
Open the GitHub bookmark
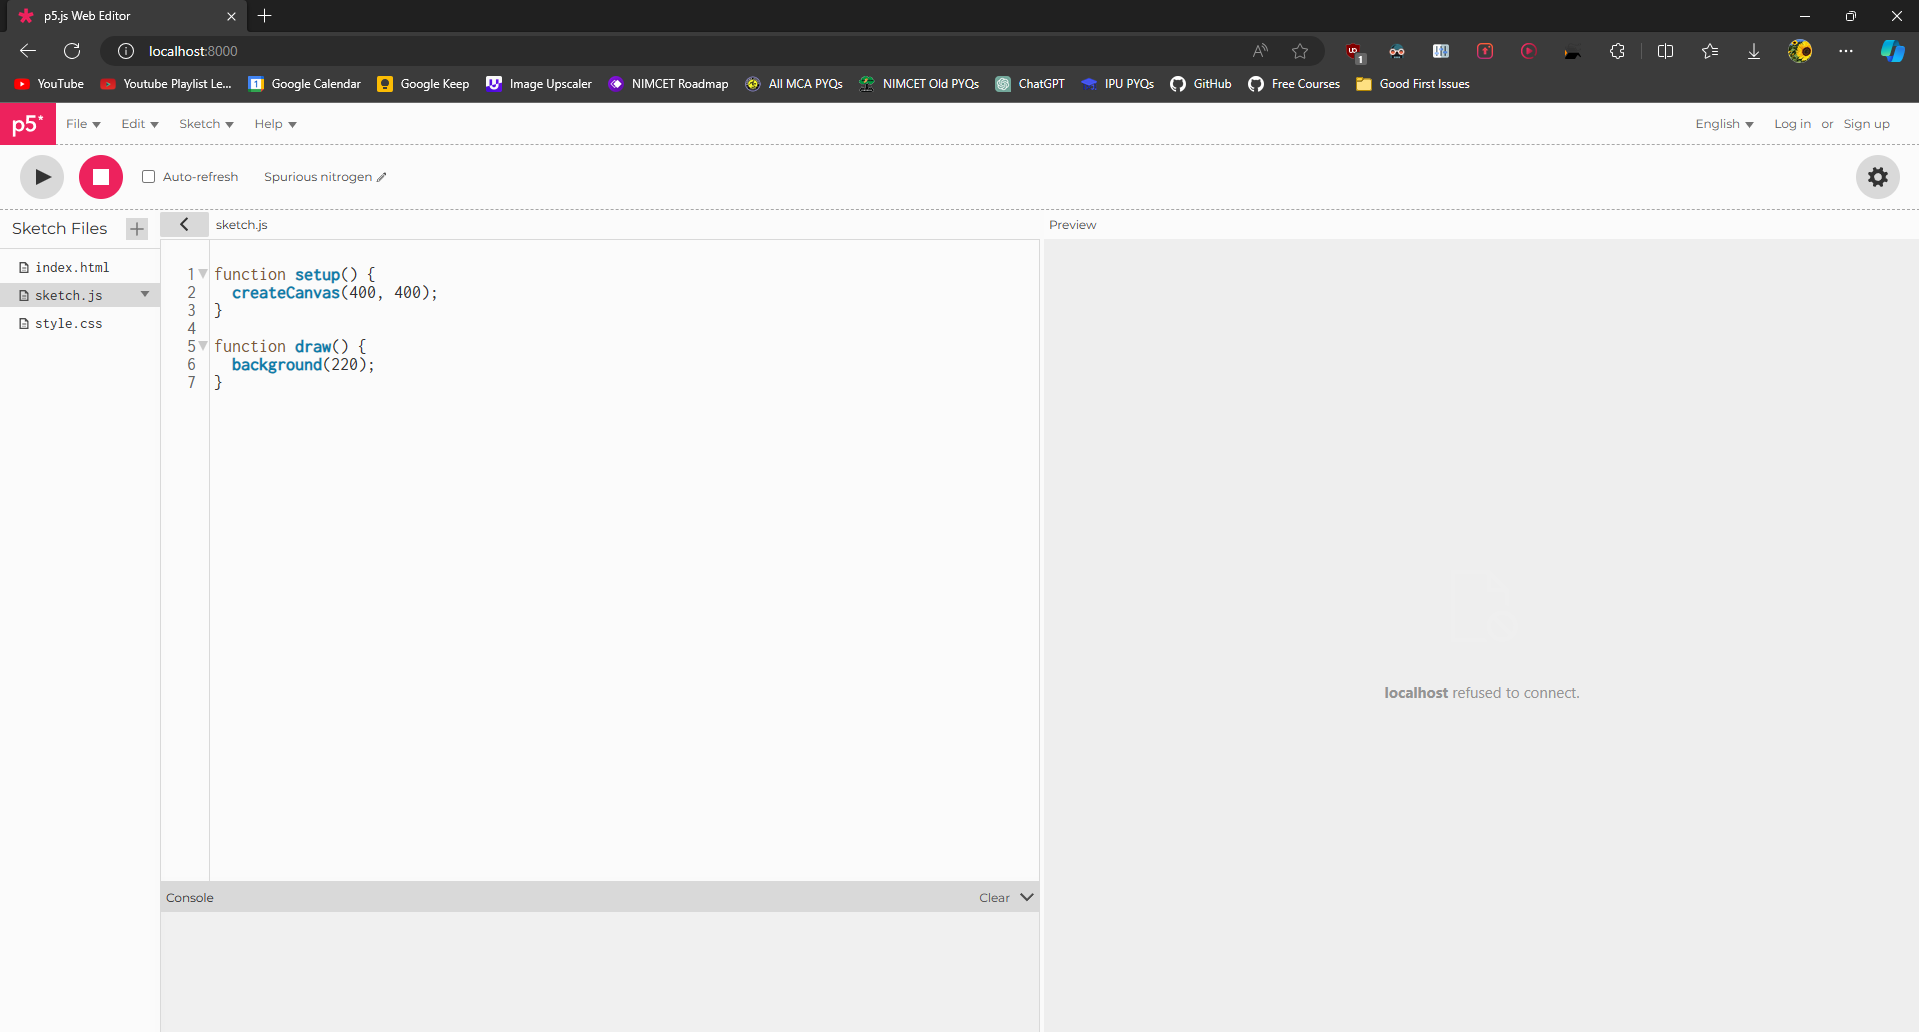click(x=1200, y=84)
